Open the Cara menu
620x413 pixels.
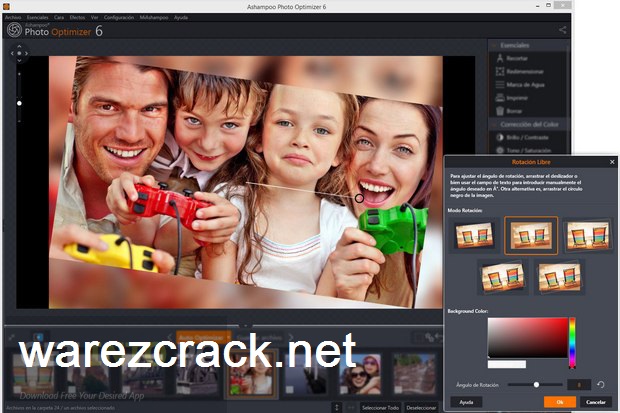(x=59, y=17)
